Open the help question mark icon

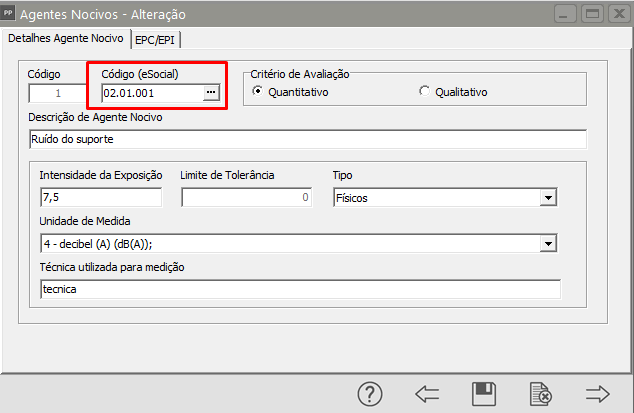[x=371, y=394]
